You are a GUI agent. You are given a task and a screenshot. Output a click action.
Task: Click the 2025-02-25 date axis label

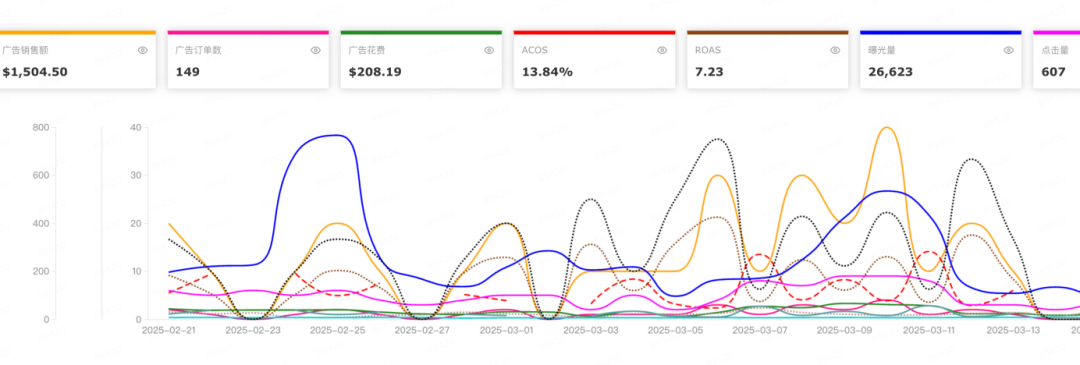[x=337, y=331]
